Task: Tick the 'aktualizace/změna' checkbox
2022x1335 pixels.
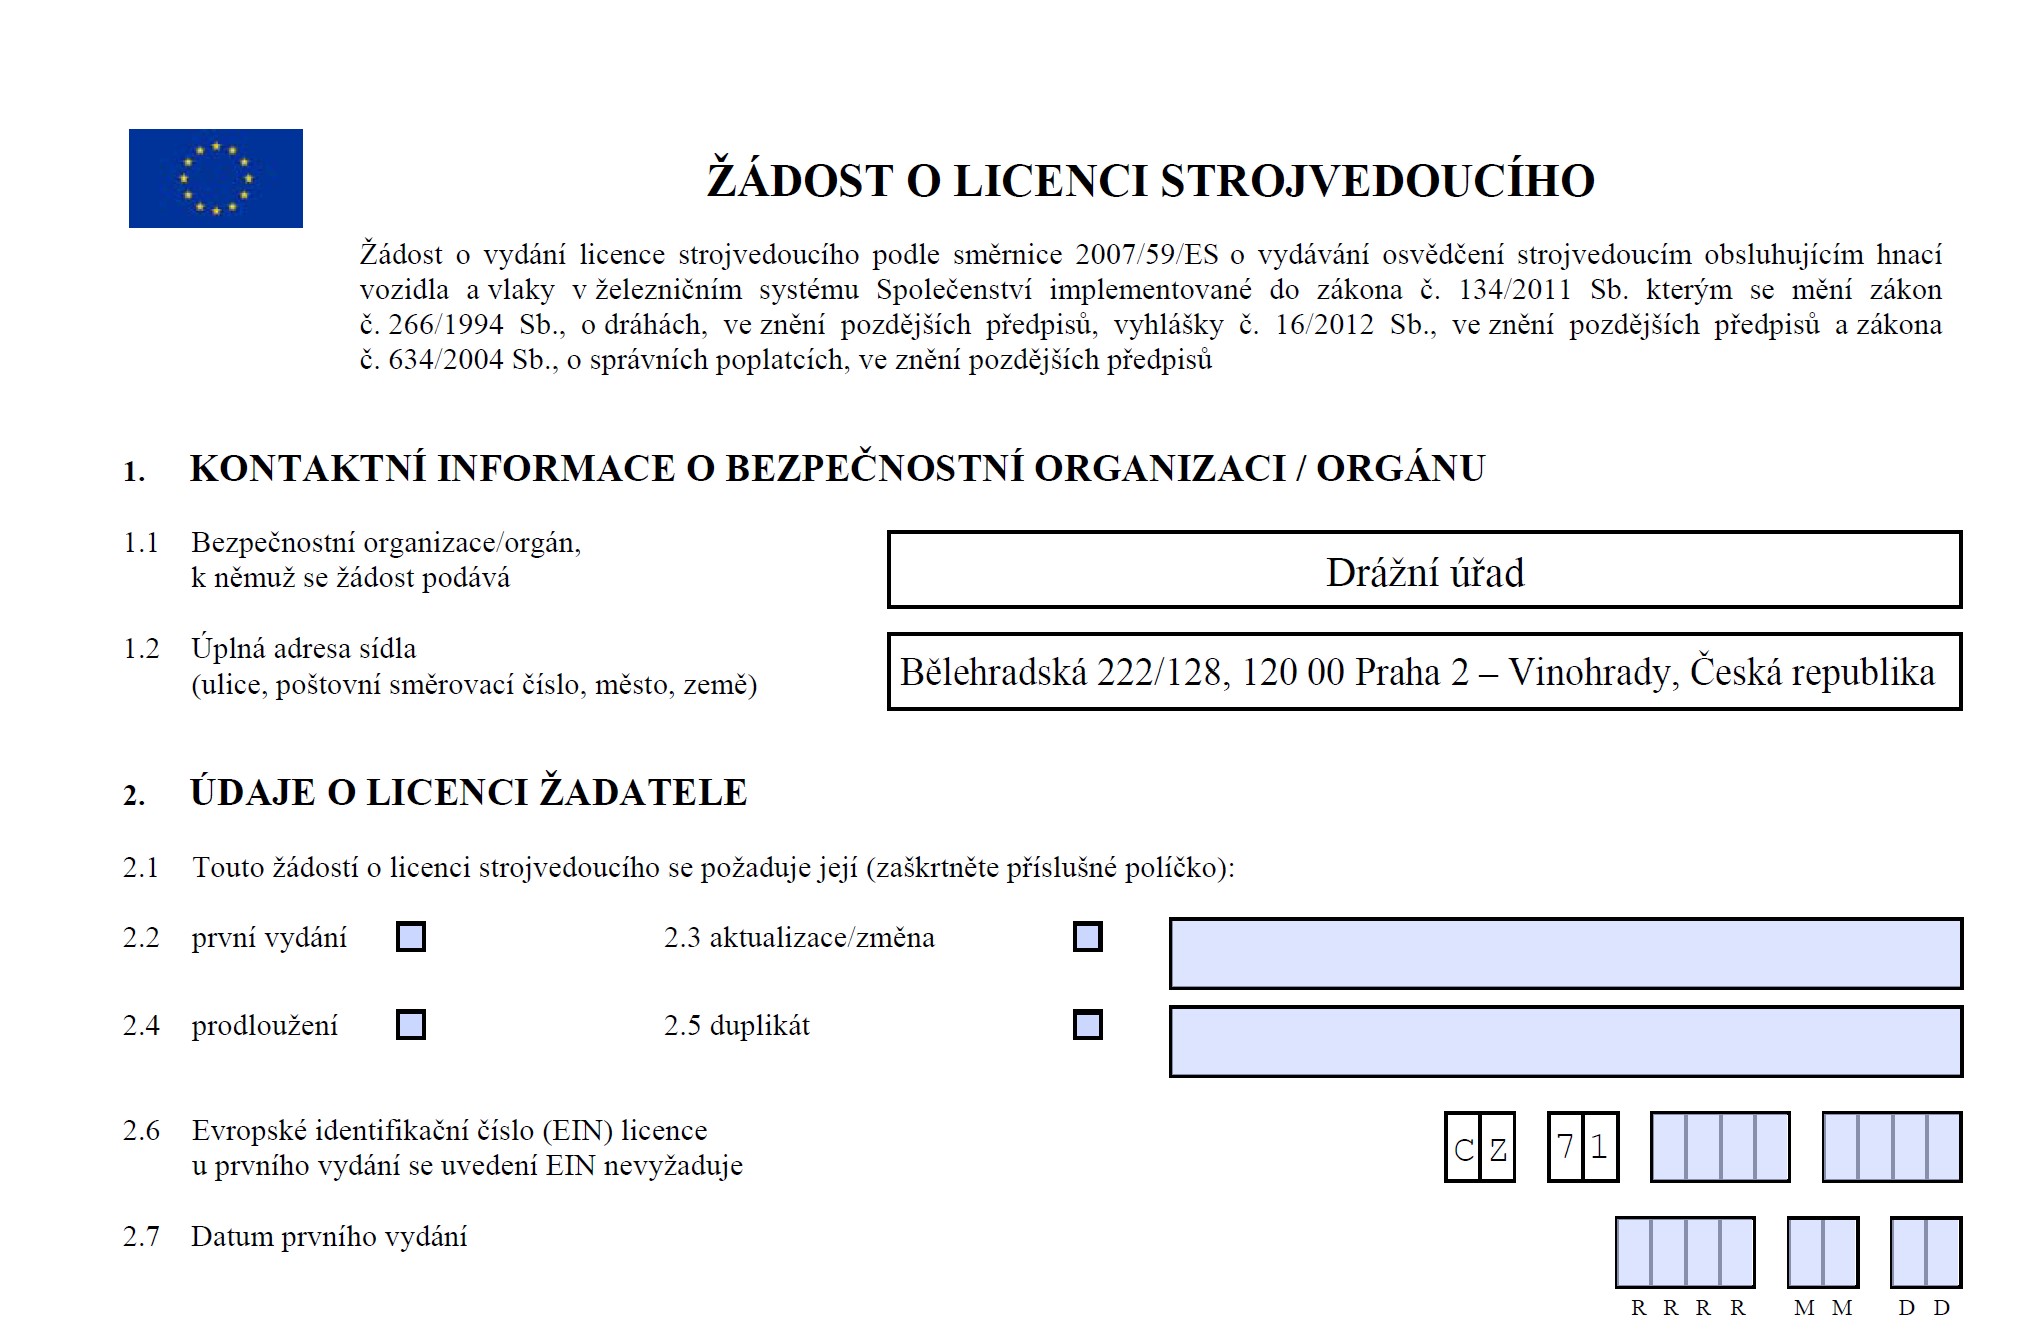Action: [x=1087, y=937]
